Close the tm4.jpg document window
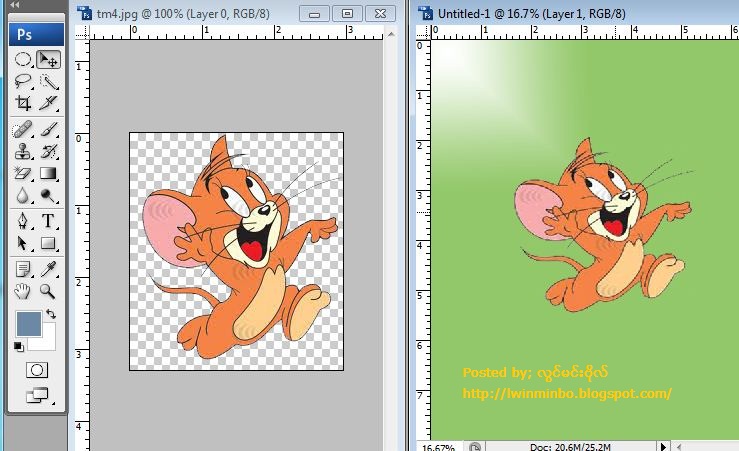739x451 pixels. pos(380,14)
